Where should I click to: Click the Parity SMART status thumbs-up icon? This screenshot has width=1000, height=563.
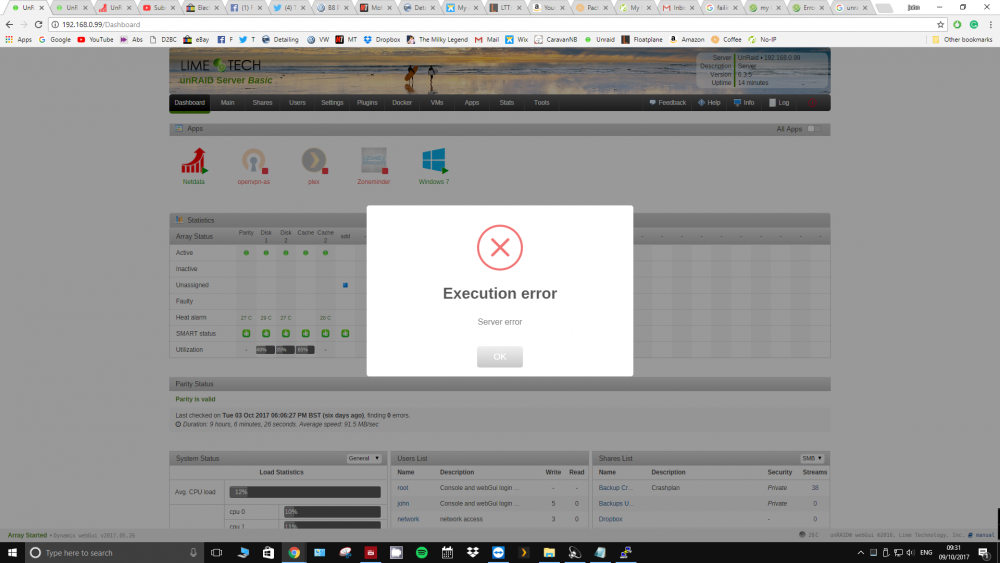click(x=246, y=333)
